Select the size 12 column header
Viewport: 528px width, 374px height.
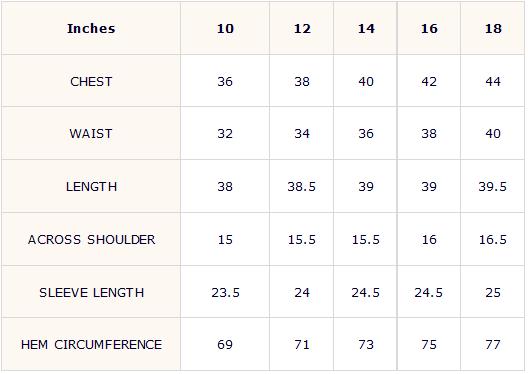coord(302,28)
